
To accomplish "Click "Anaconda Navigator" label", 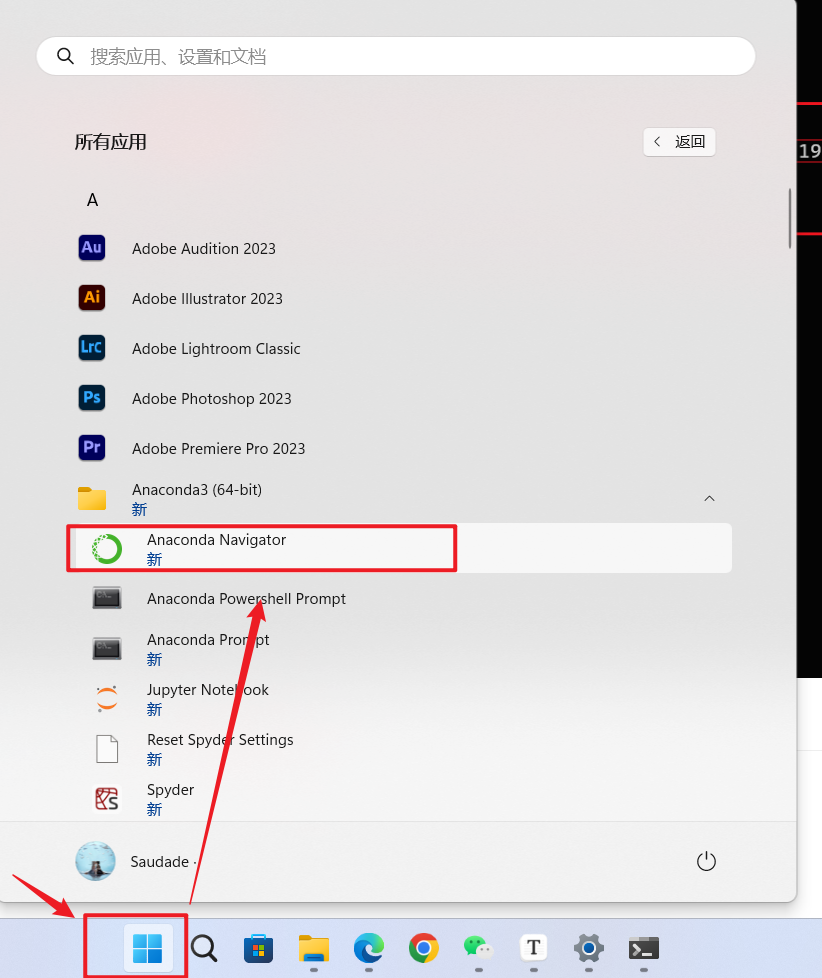I will point(216,540).
